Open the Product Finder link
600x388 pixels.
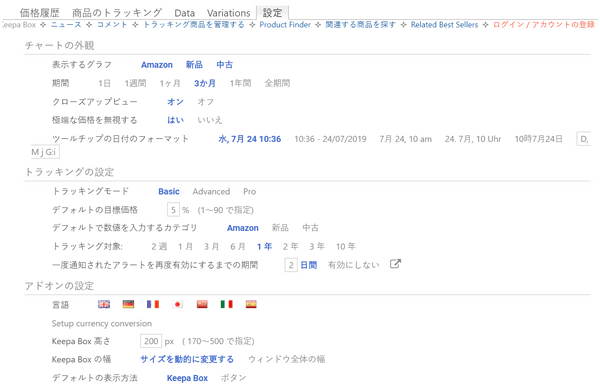point(285,24)
